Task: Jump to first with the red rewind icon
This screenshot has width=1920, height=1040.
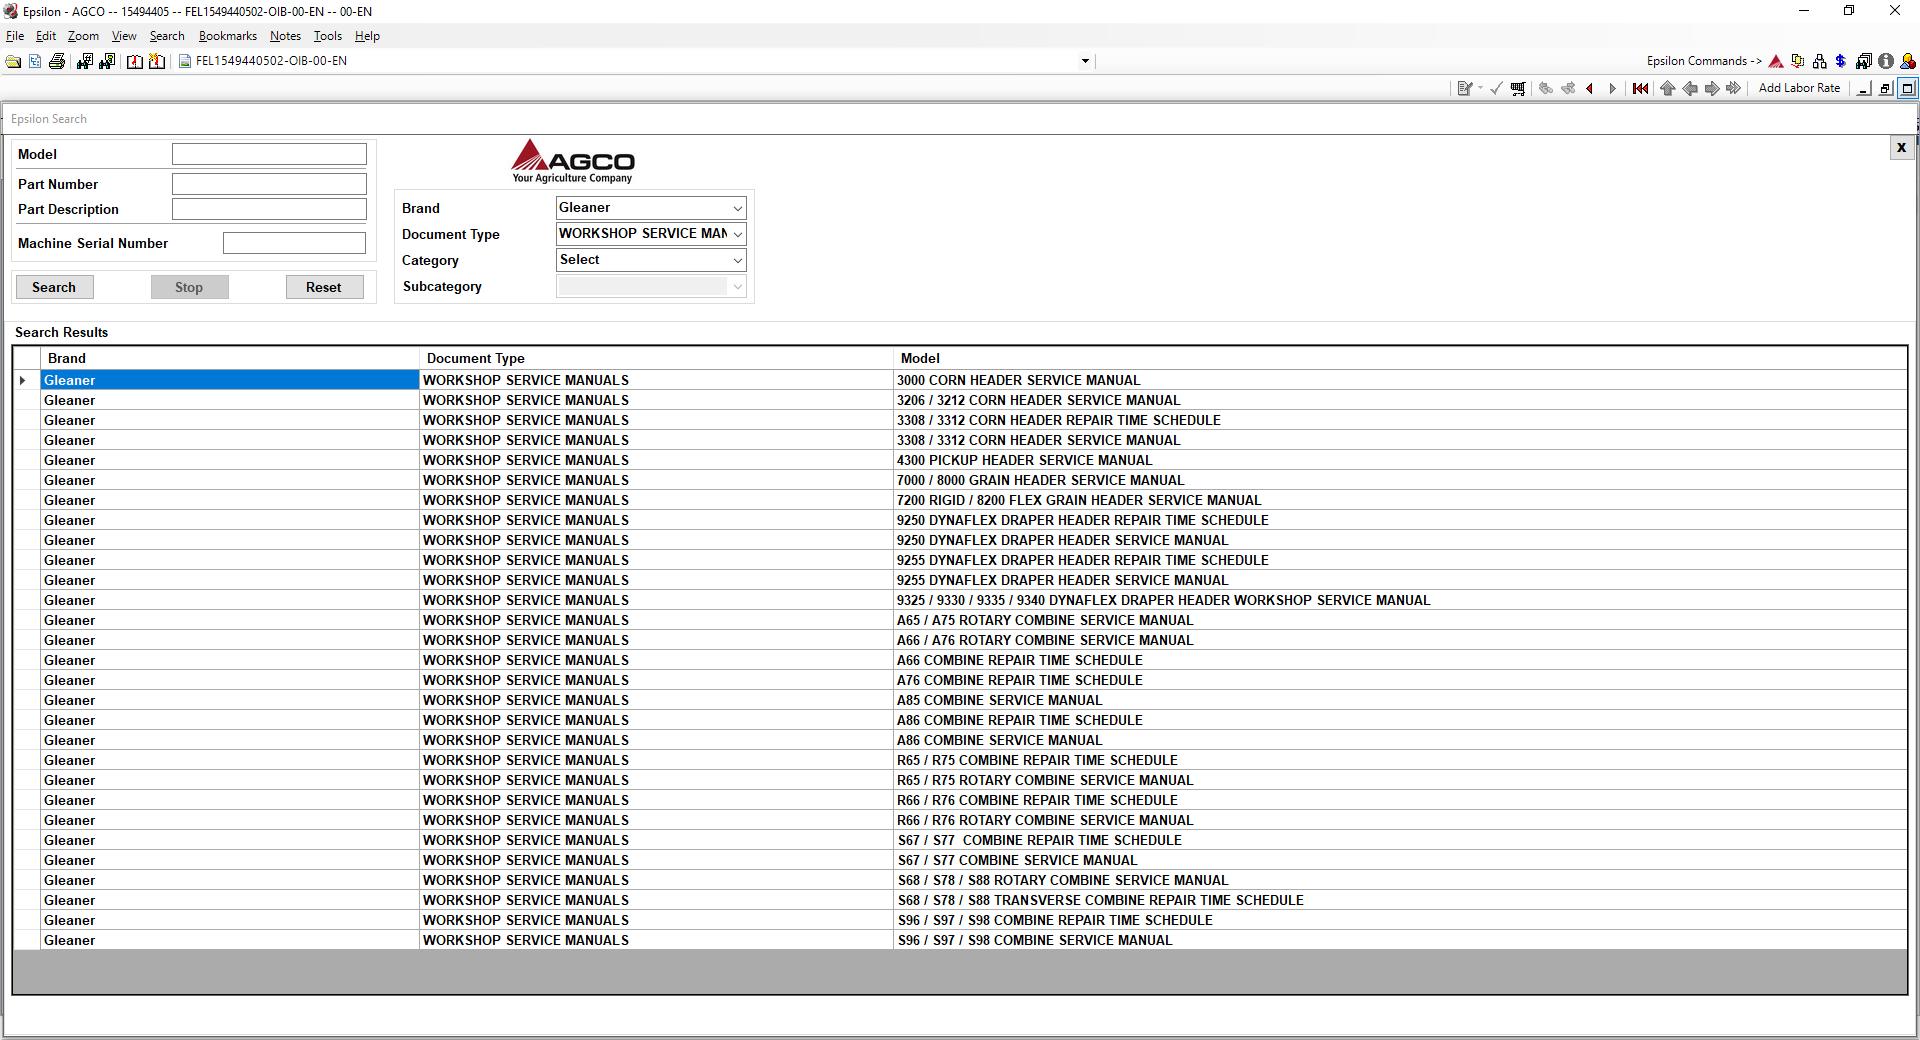Action: click(1640, 88)
